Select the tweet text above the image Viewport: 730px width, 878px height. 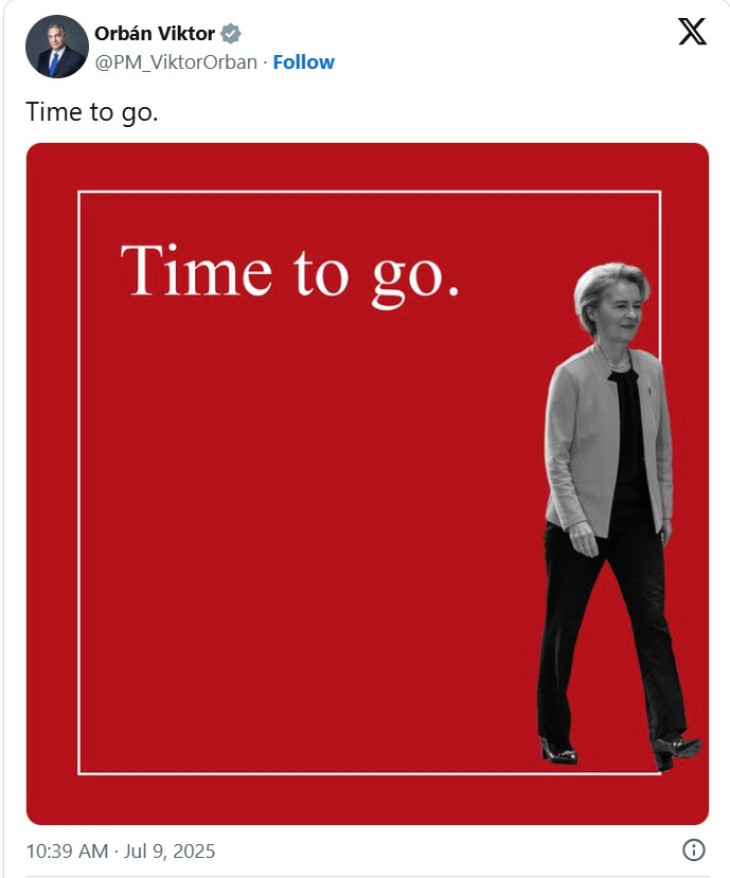pyautogui.click(x=92, y=112)
